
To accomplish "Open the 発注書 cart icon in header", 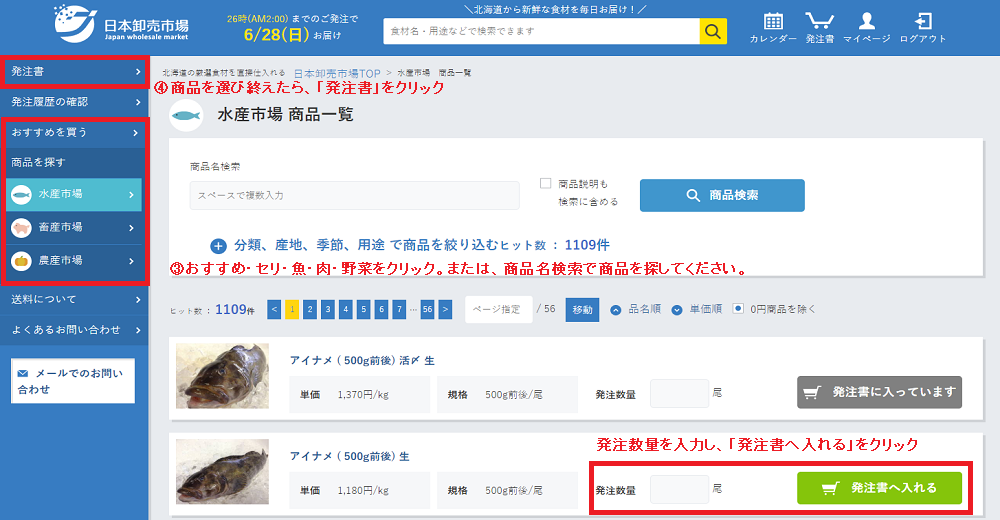I will [x=820, y=27].
